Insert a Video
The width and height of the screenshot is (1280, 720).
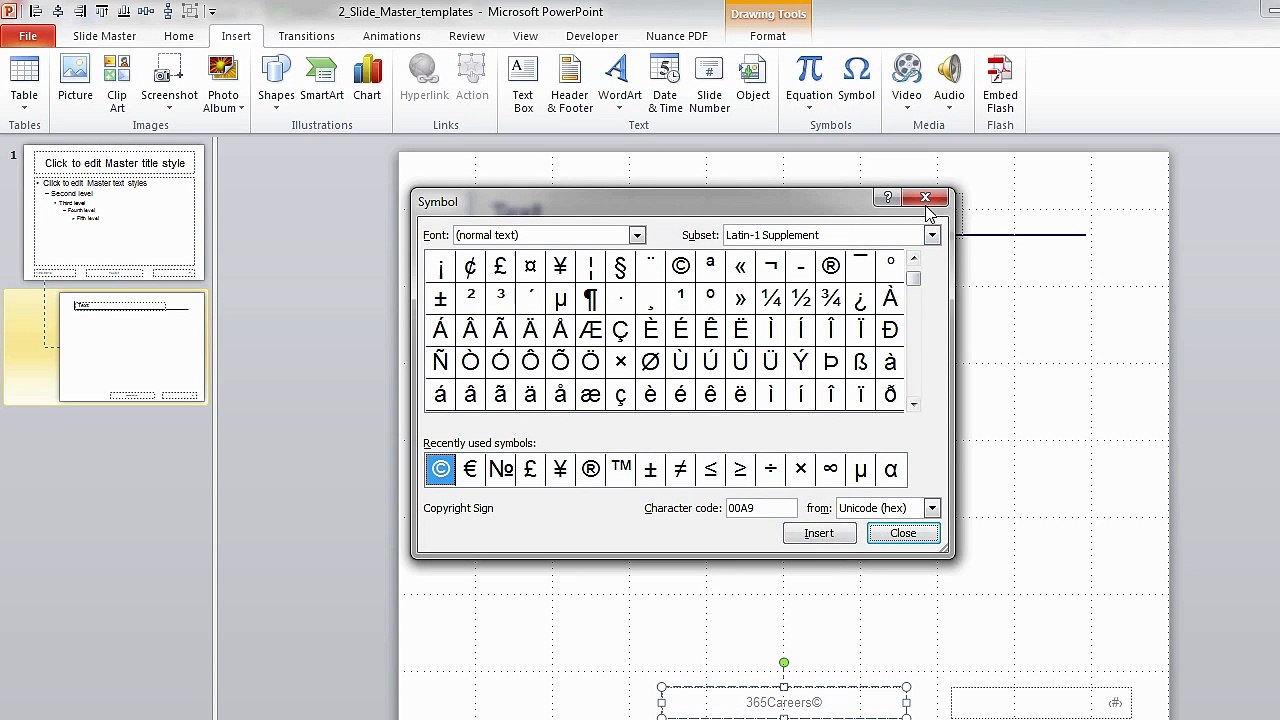tap(907, 83)
